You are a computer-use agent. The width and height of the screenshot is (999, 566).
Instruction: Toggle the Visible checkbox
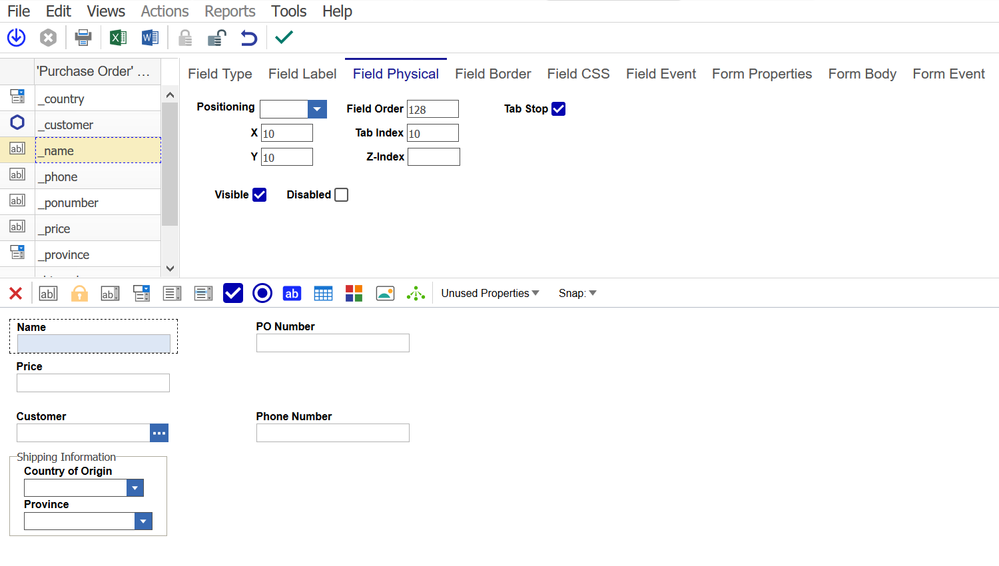[259, 195]
